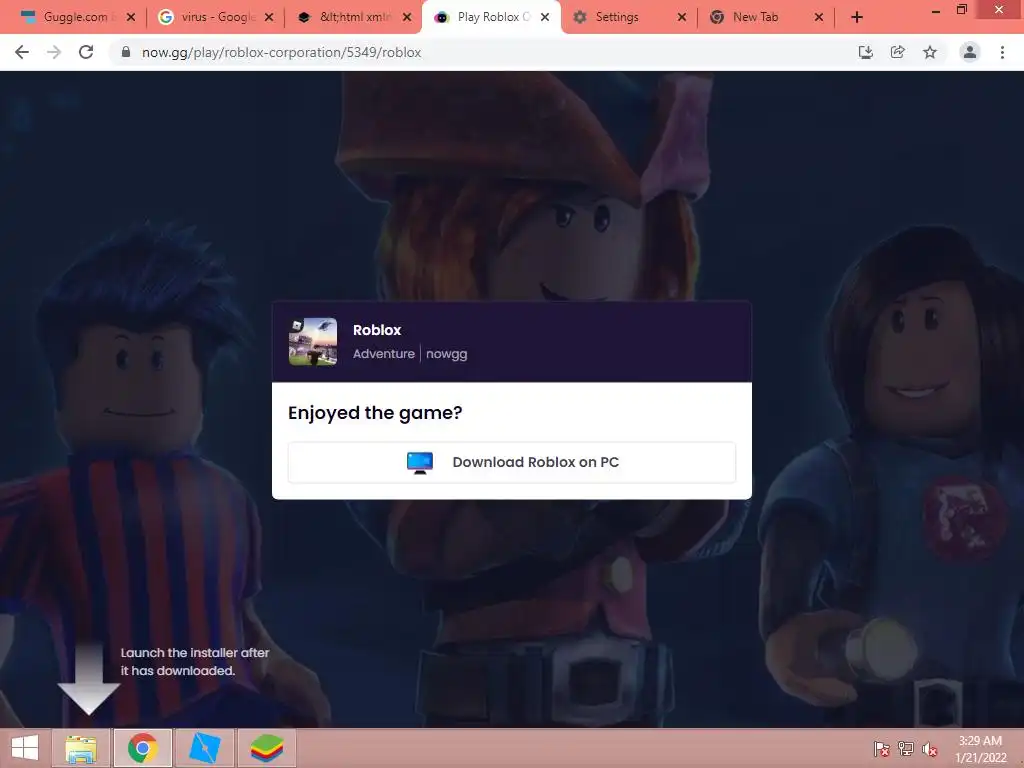Close the &lt;html xml tab
Viewport: 1024px width, 768px height.
(407, 17)
